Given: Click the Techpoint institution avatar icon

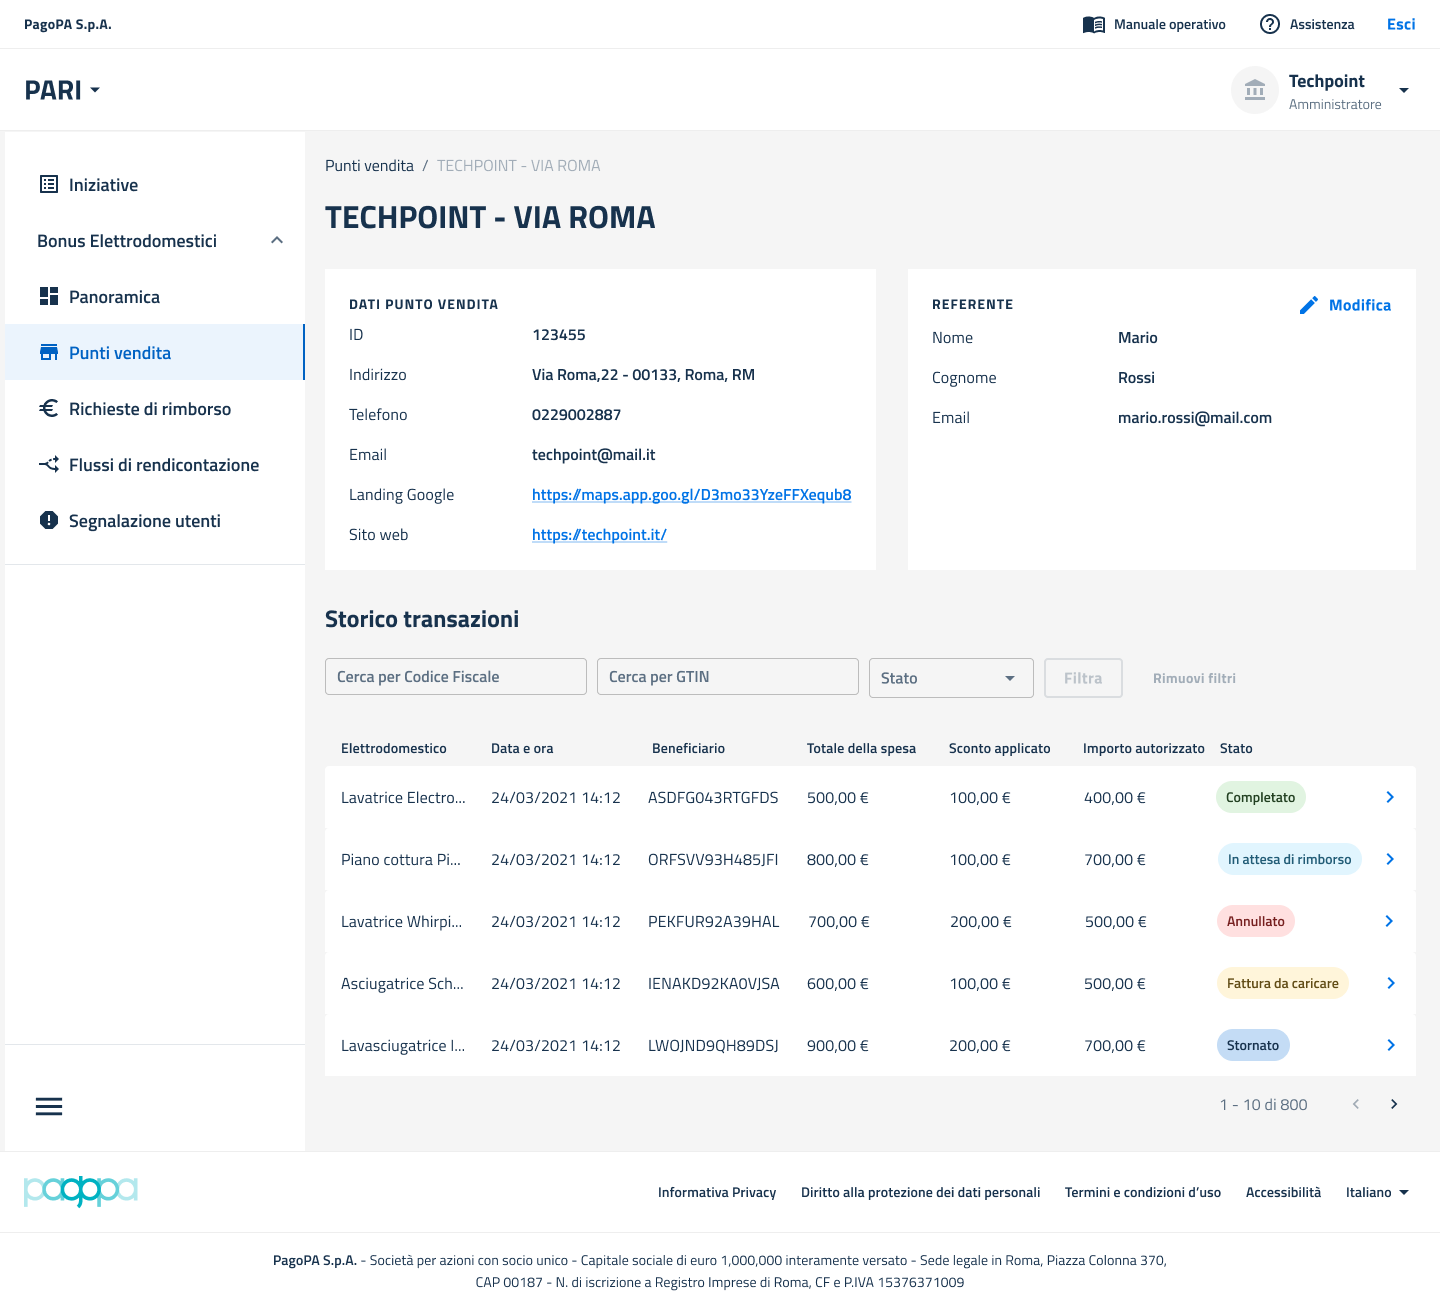Looking at the screenshot, I should tap(1254, 91).
